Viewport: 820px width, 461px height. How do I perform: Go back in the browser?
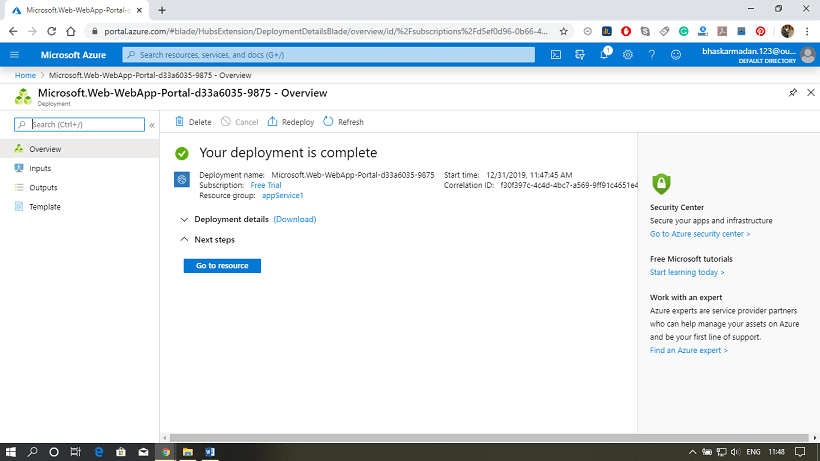(x=13, y=31)
